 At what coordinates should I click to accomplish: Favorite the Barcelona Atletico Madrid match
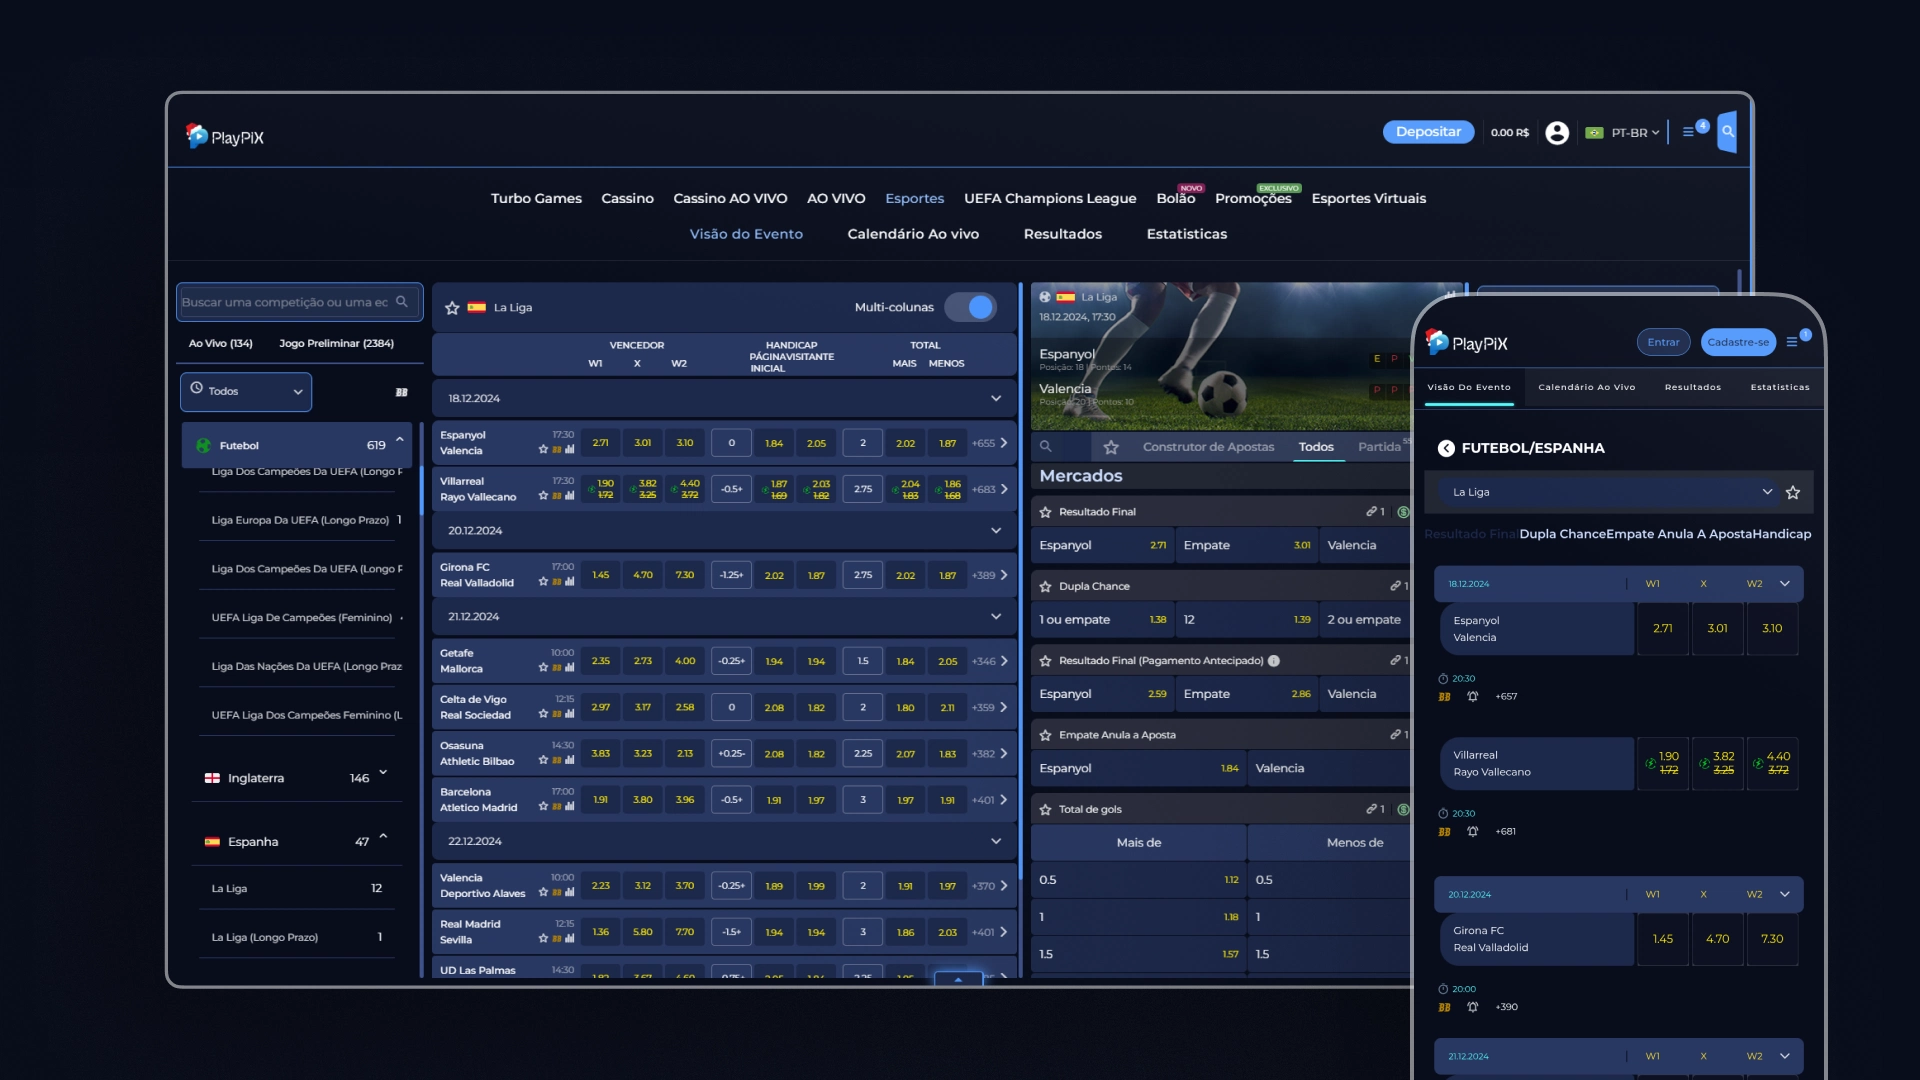pyautogui.click(x=543, y=807)
